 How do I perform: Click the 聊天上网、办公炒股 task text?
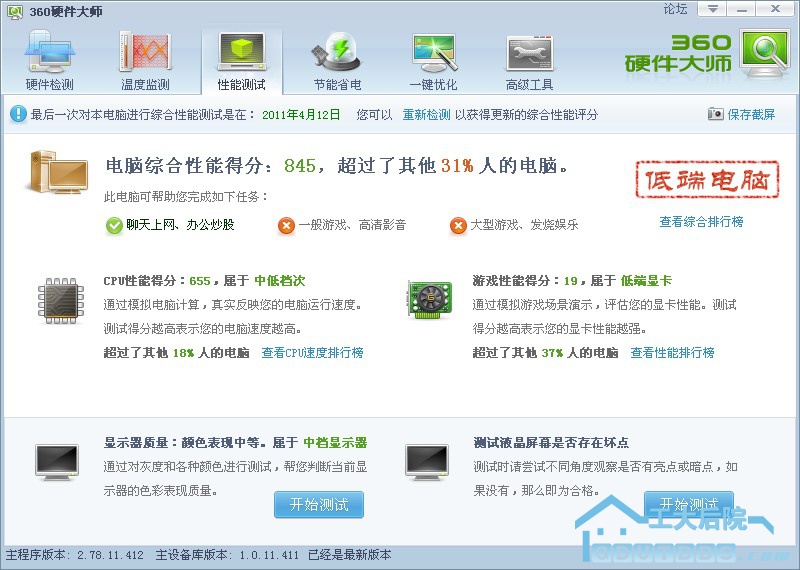[x=181, y=225]
